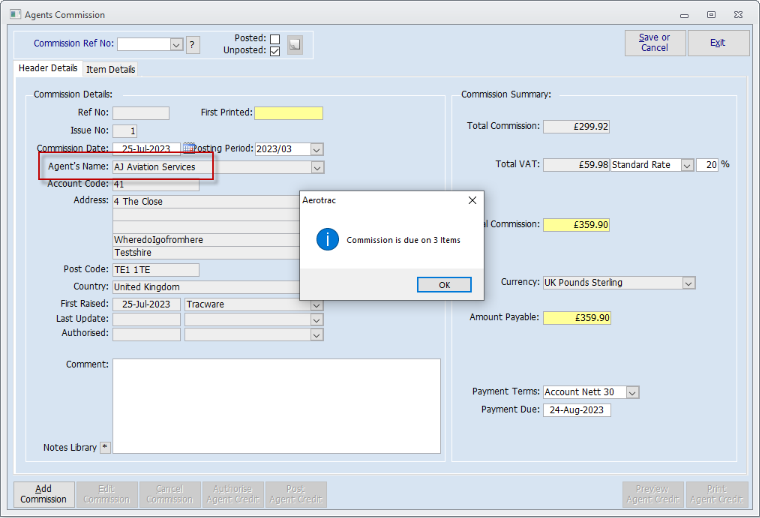
Task: Open the Last Update user dropdown
Action: 317,320
